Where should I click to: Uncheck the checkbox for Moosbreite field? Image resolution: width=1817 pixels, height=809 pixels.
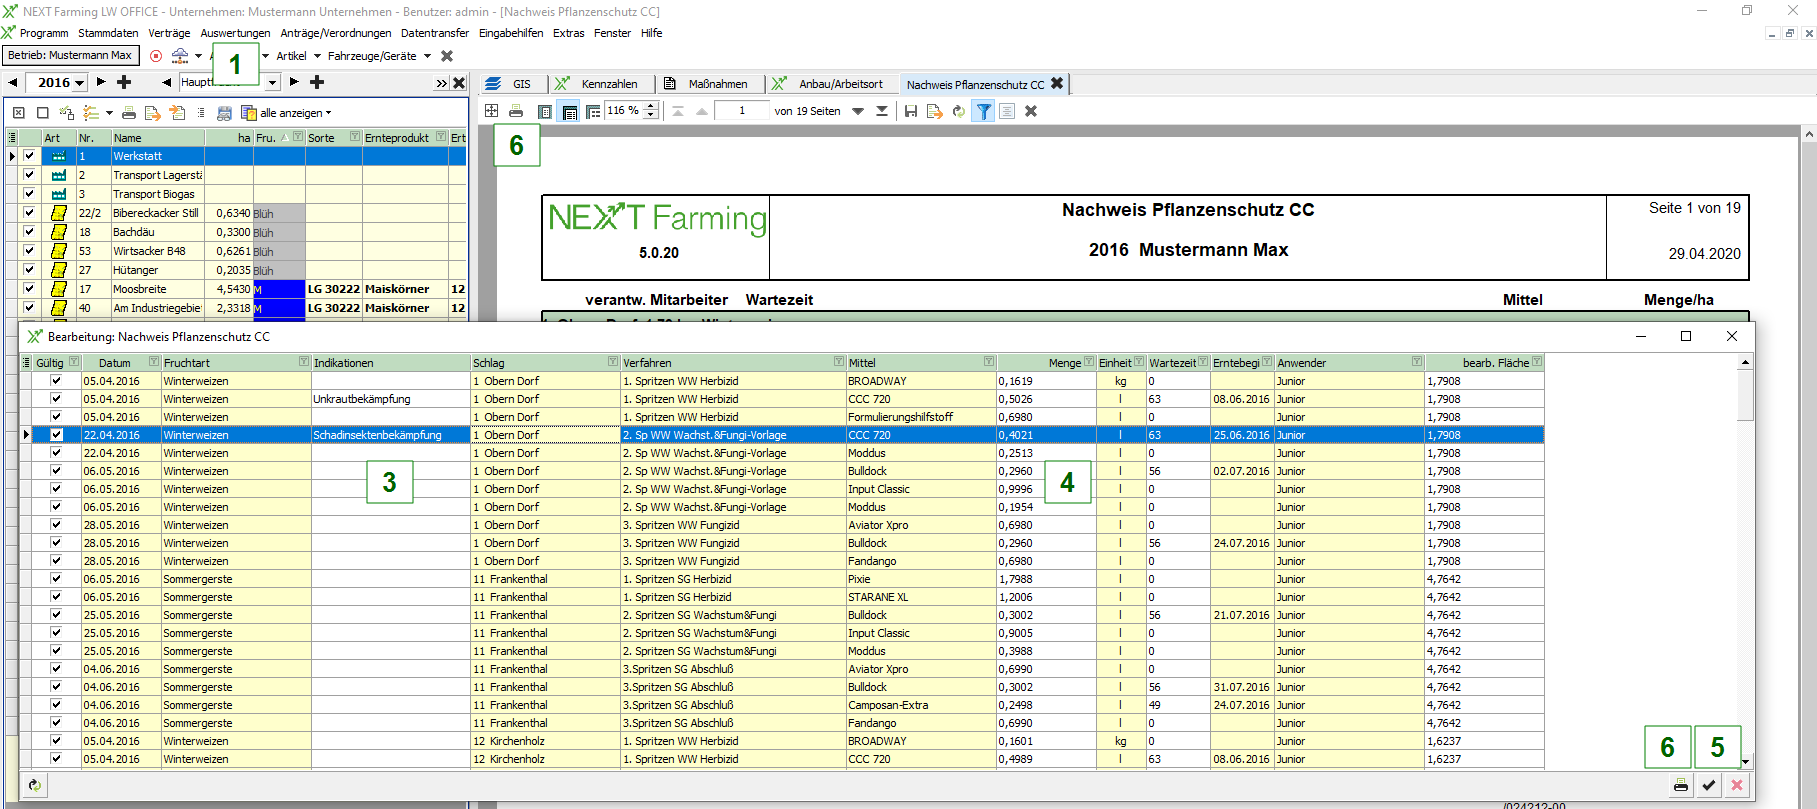point(30,289)
